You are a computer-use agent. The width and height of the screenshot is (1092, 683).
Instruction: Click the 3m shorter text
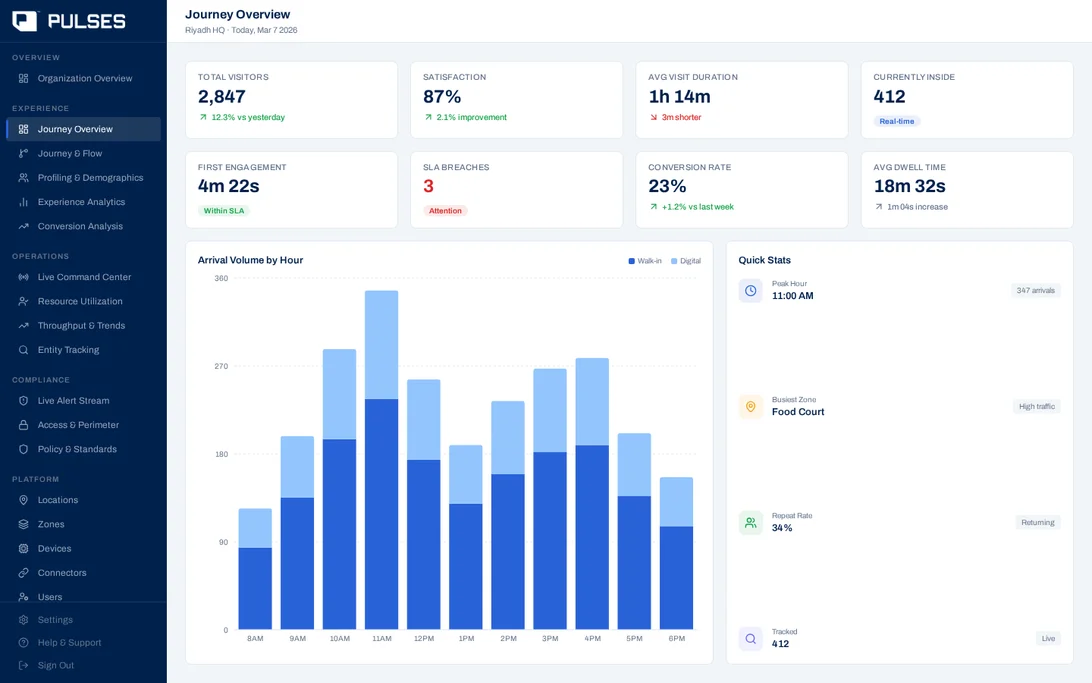click(x=681, y=118)
